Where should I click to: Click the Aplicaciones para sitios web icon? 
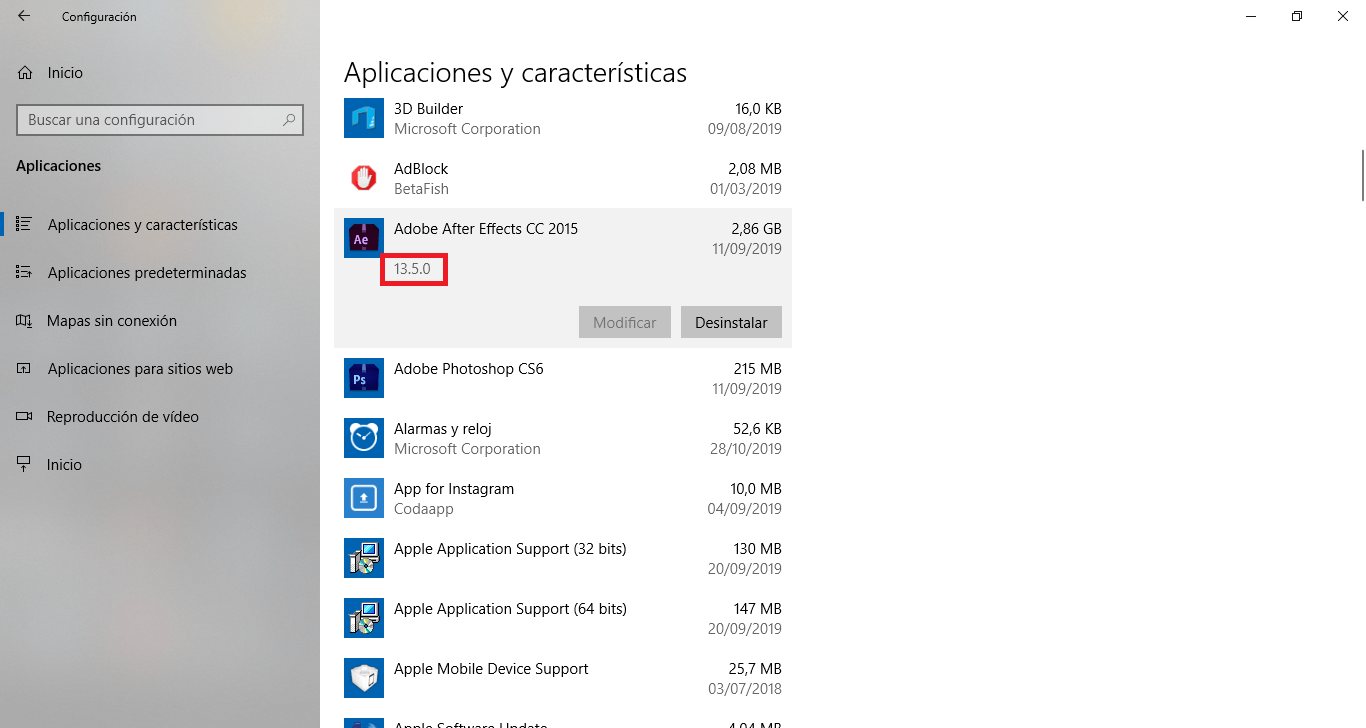point(25,368)
